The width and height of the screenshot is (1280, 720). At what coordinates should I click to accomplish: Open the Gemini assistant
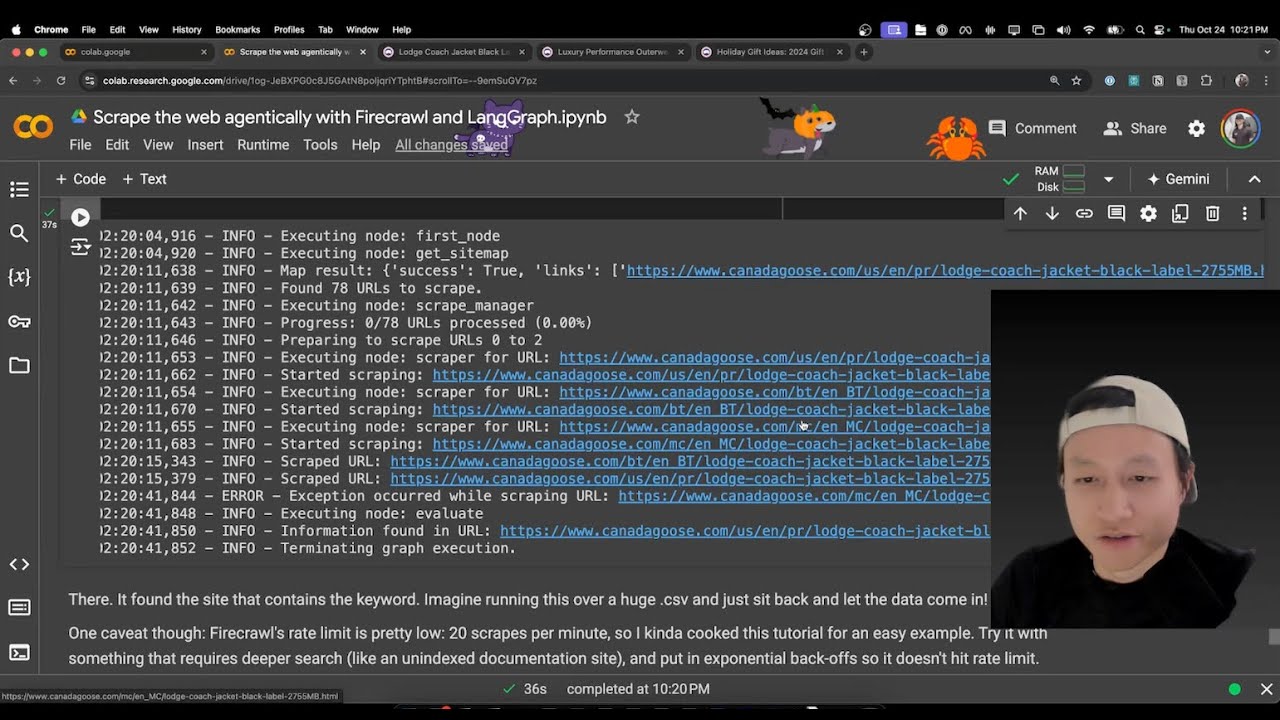coord(1178,179)
